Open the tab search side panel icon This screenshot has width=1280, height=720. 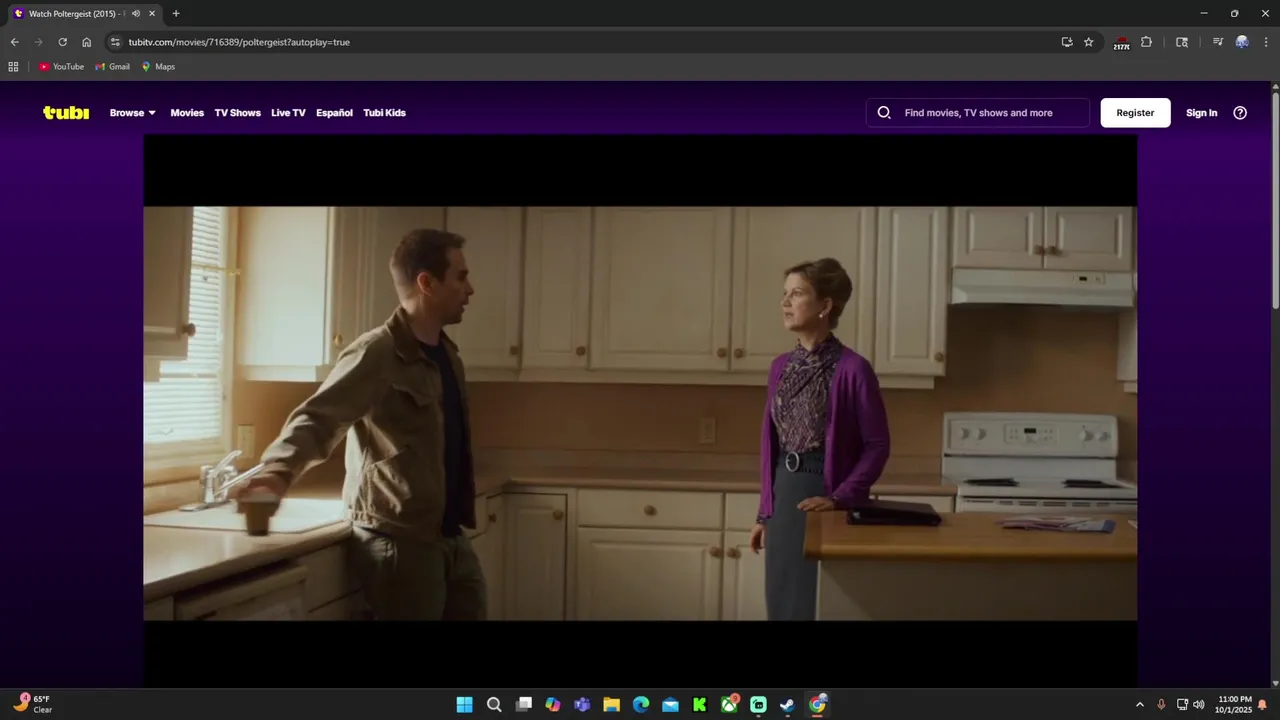pos(1182,42)
